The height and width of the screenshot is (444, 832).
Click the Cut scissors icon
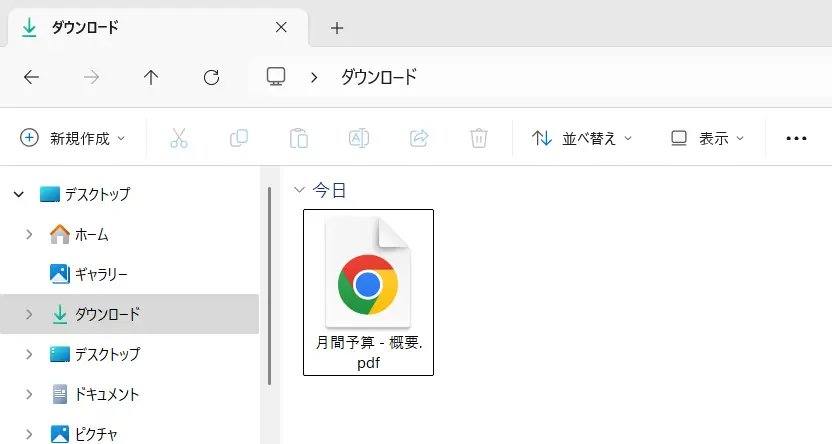click(179, 138)
